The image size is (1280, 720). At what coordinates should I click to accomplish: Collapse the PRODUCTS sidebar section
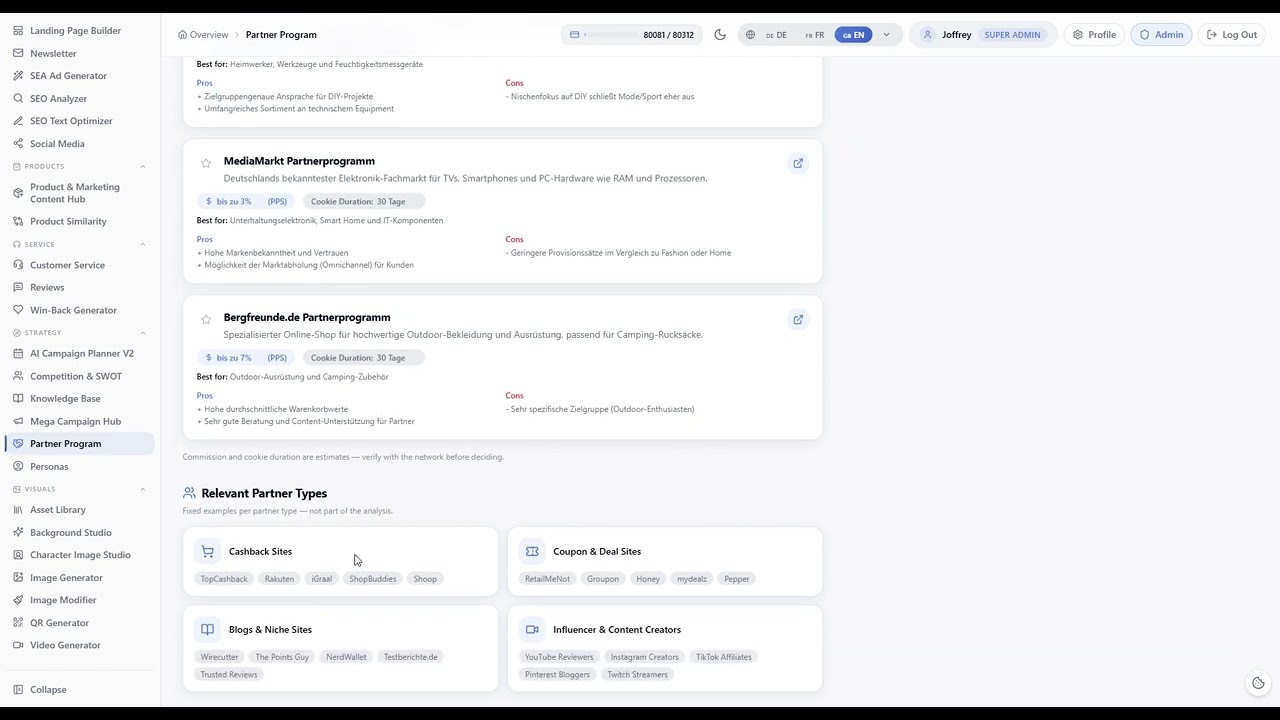tap(143, 166)
